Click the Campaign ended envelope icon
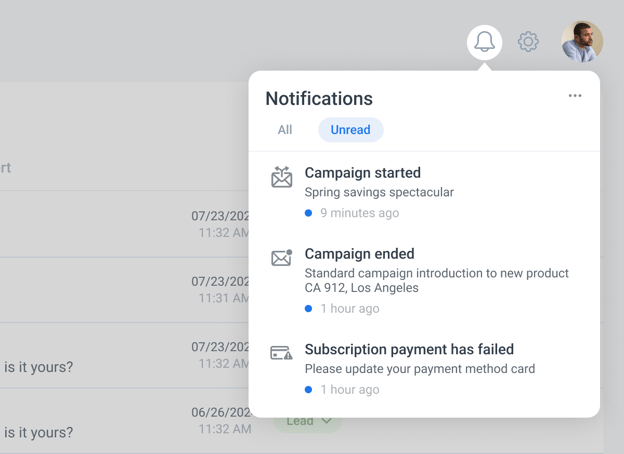 282,258
